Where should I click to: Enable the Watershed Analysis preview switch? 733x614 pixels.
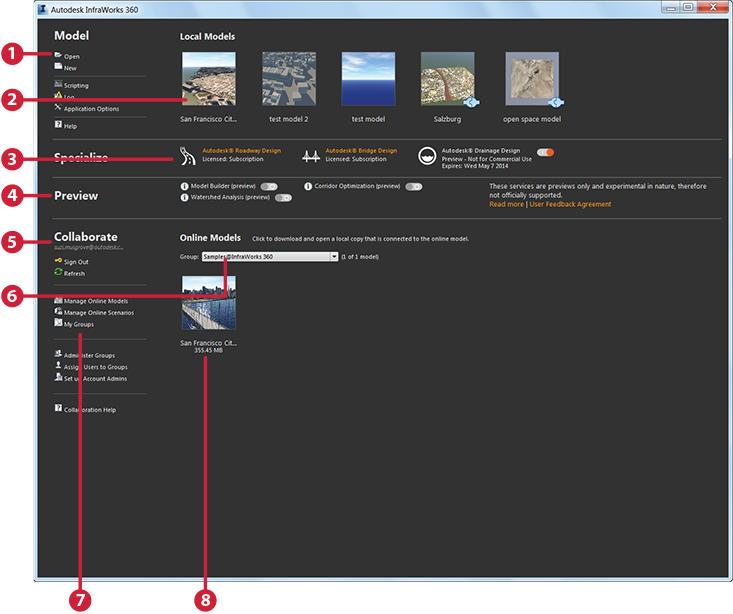[x=283, y=198]
